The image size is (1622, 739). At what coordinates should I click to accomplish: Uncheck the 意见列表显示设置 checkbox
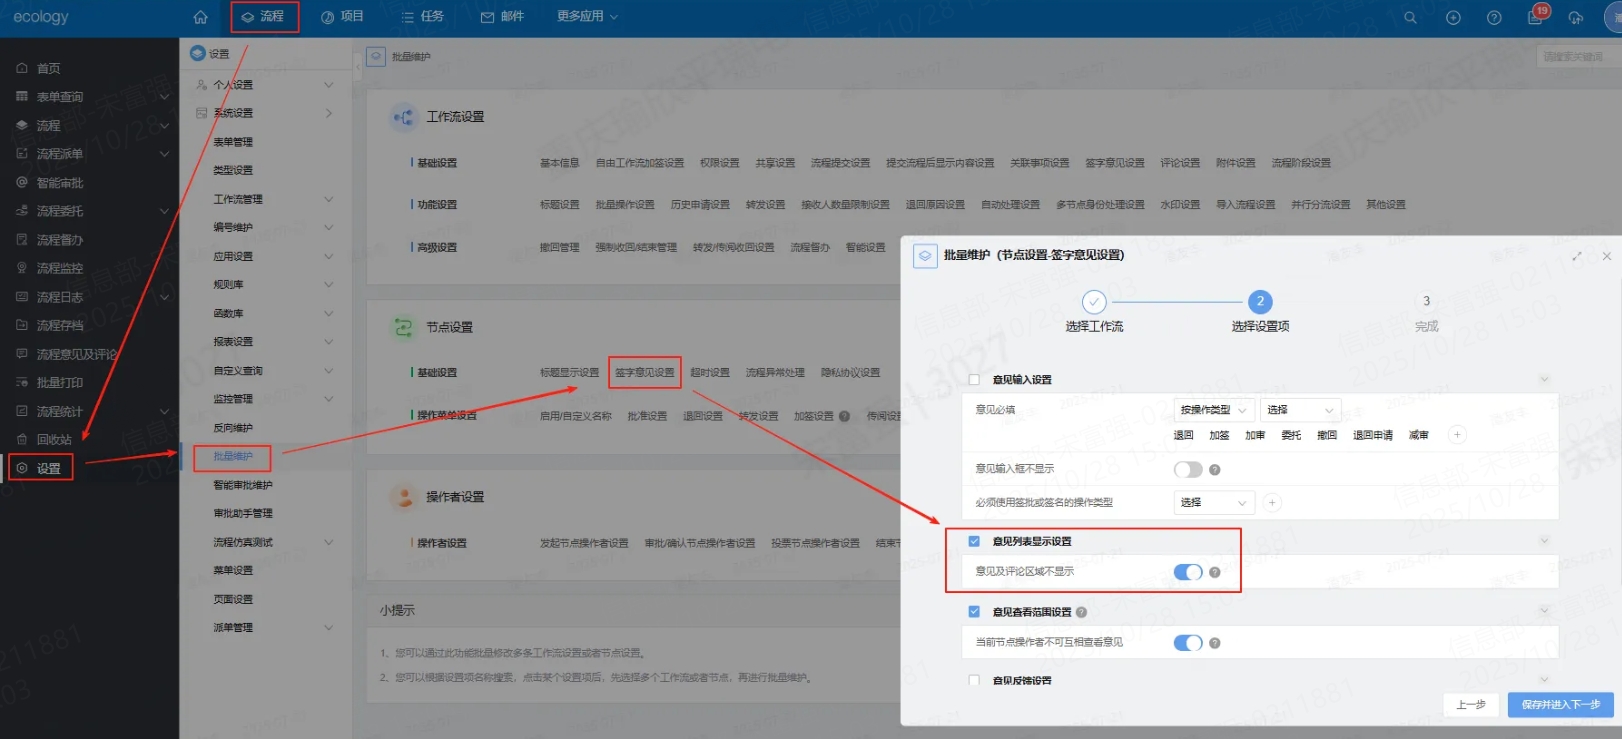click(x=974, y=541)
